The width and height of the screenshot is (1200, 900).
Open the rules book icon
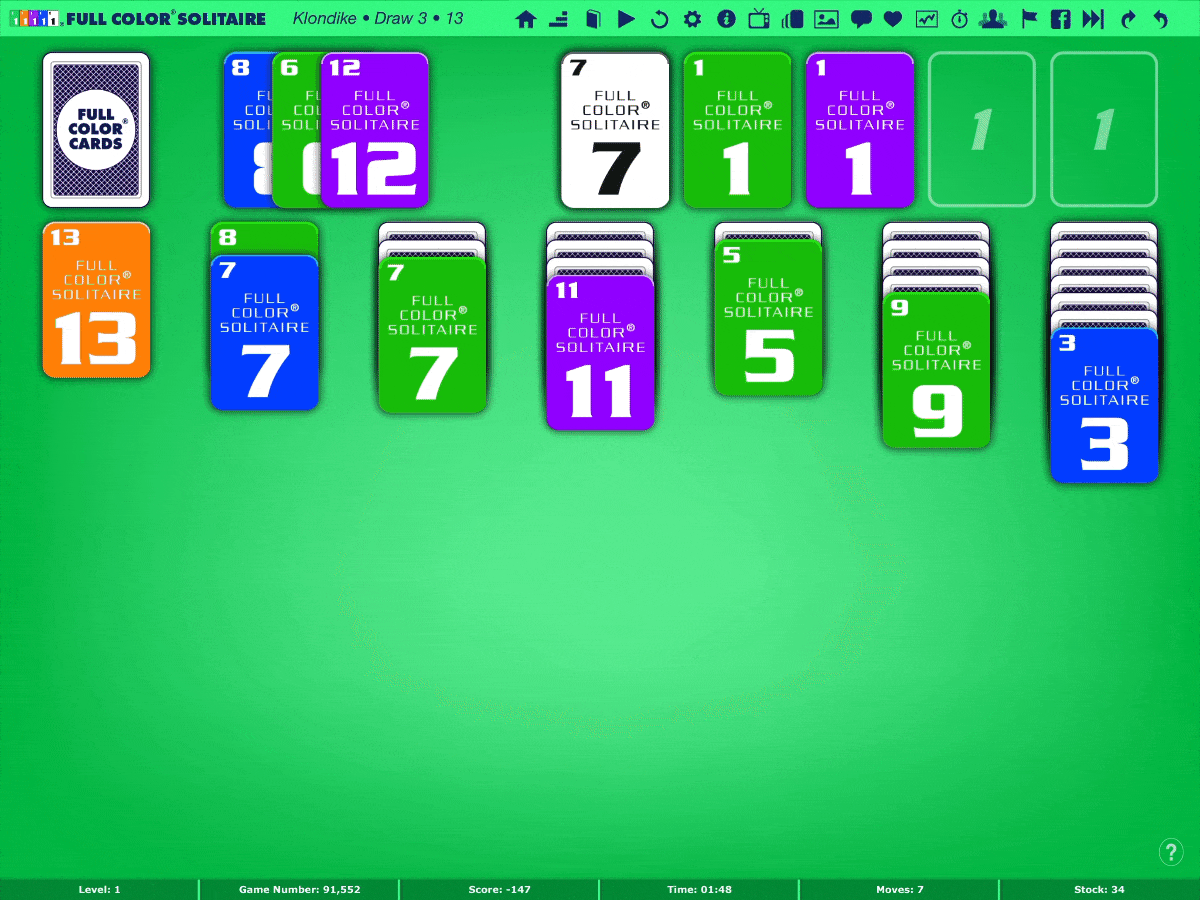pos(593,19)
